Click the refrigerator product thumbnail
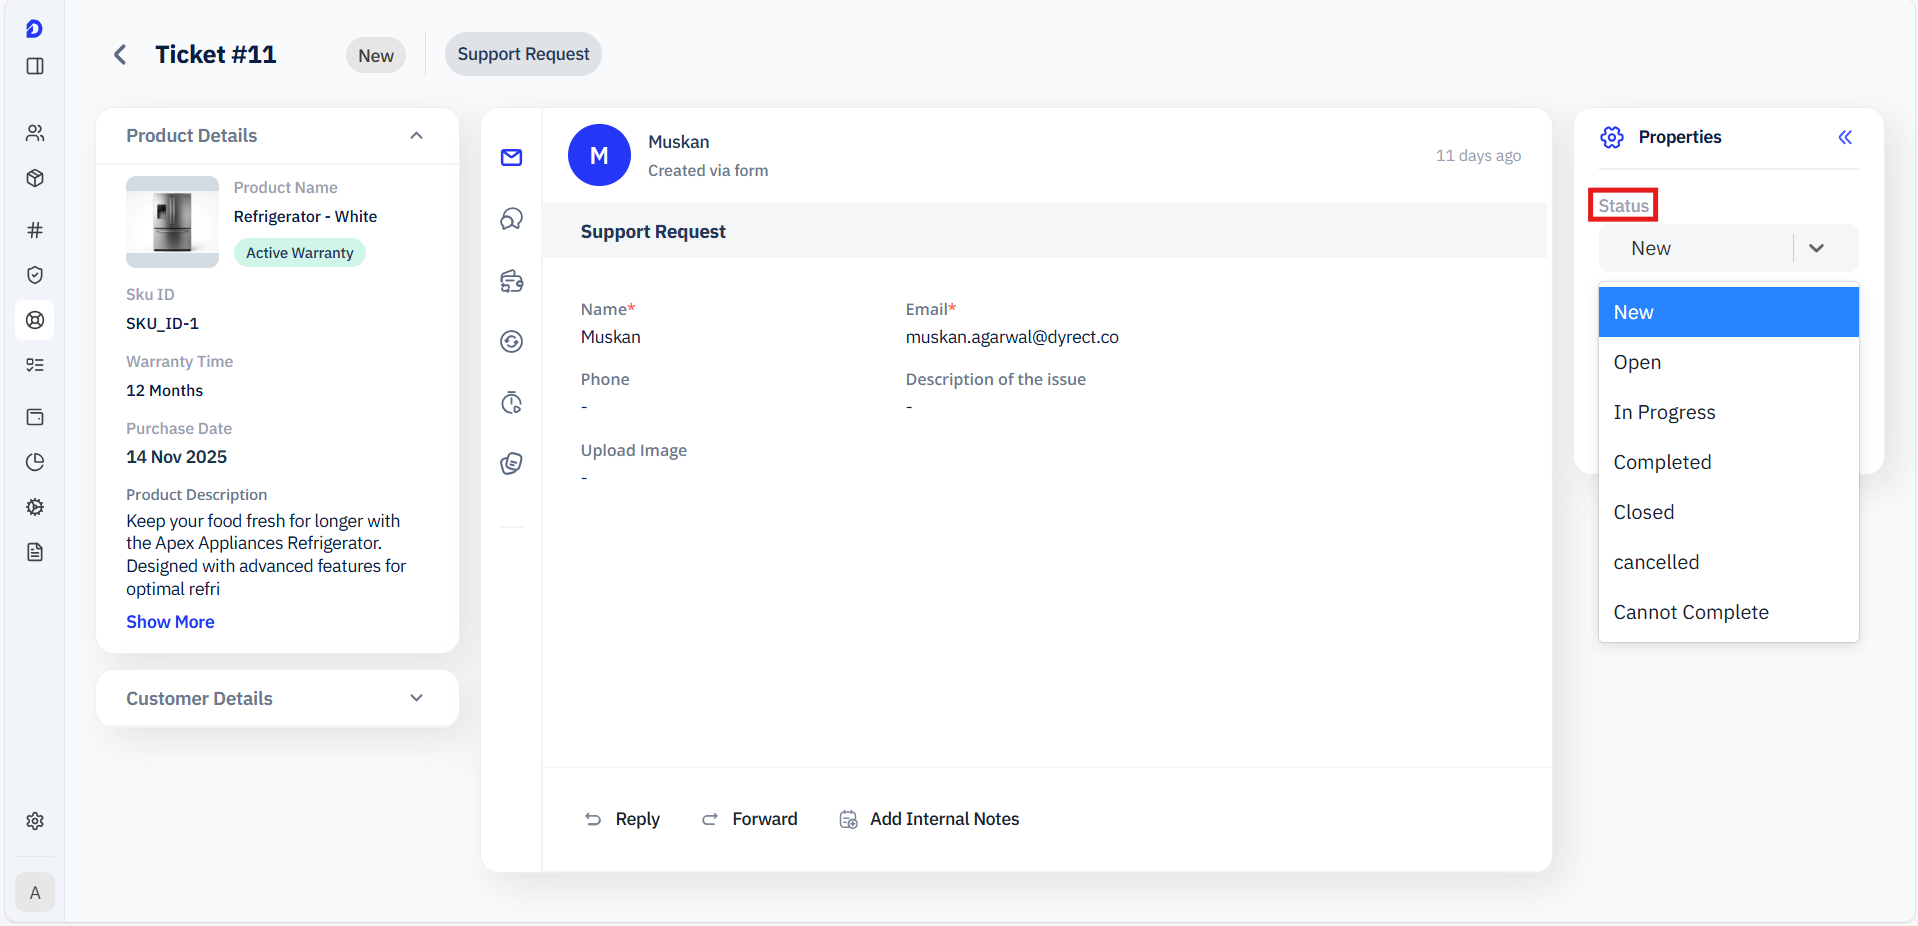 (x=172, y=222)
